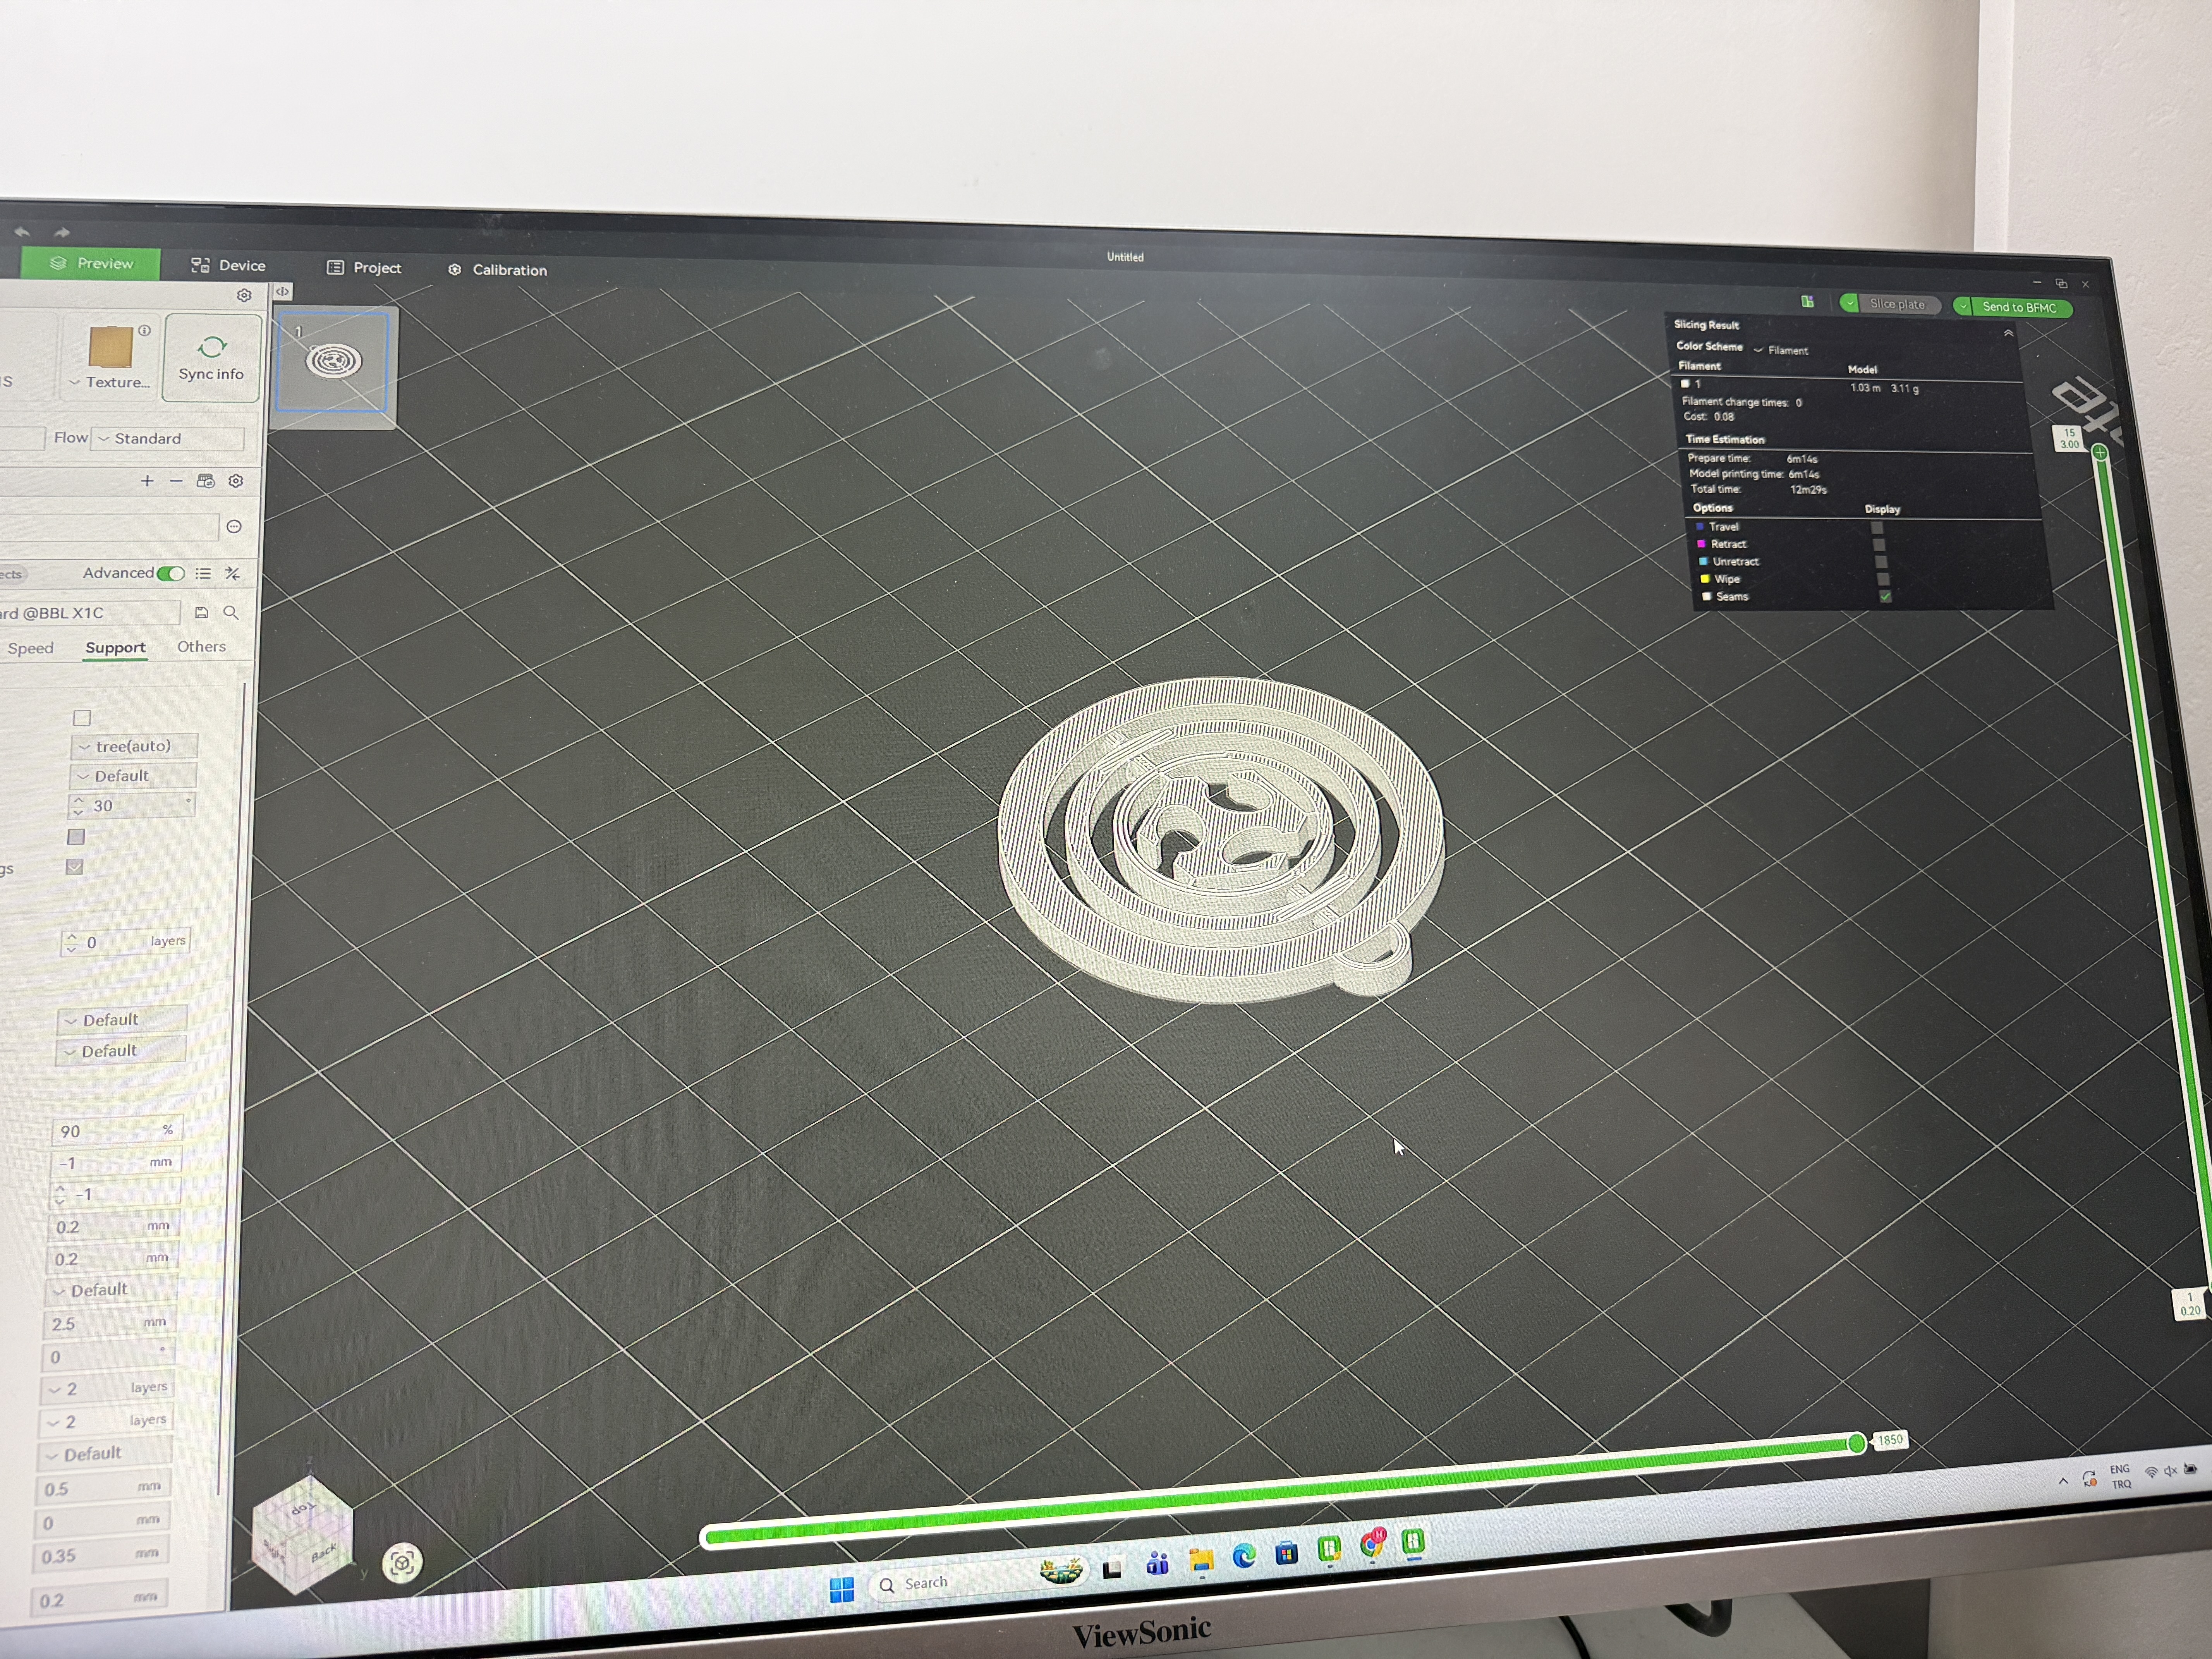Click the Sync info button

coord(211,357)
